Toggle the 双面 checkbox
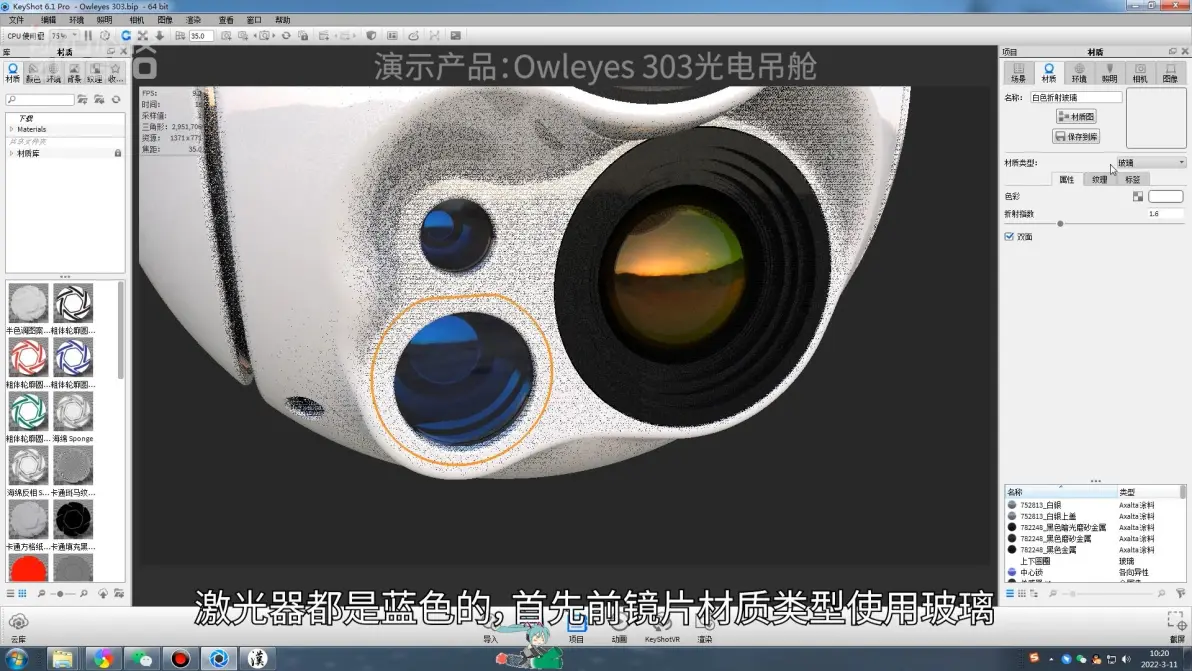This screenshot has height=671, width=1192. pos(1010,236)
